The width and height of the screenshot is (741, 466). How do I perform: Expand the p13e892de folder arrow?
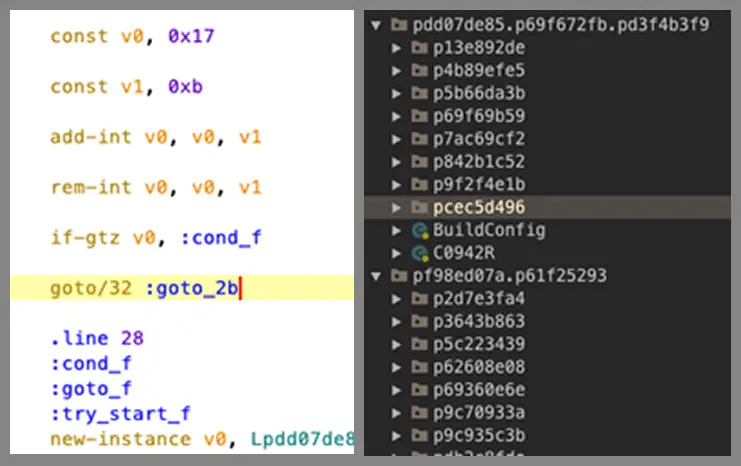[x=396, y=48]
